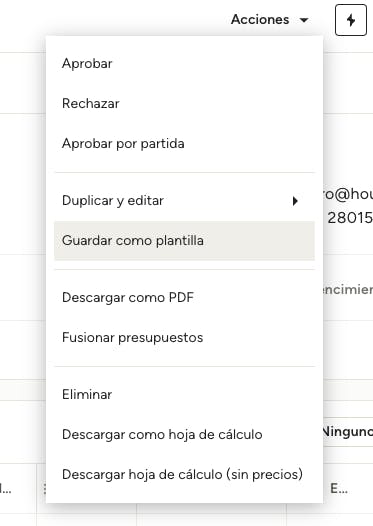Open the Duplicar y editar entry
This screenshot has width=373, height=526.
184,201
